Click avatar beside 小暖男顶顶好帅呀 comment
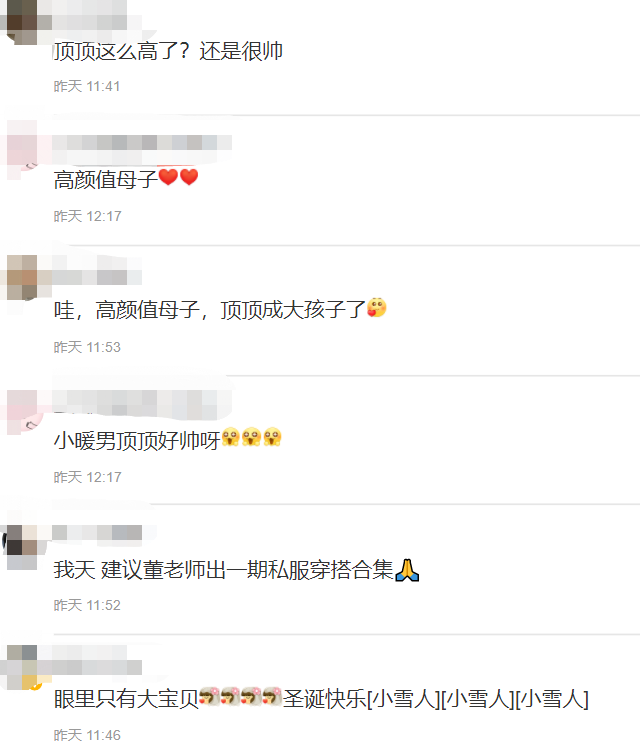This screenshot has width=640, height=756. 22,411
